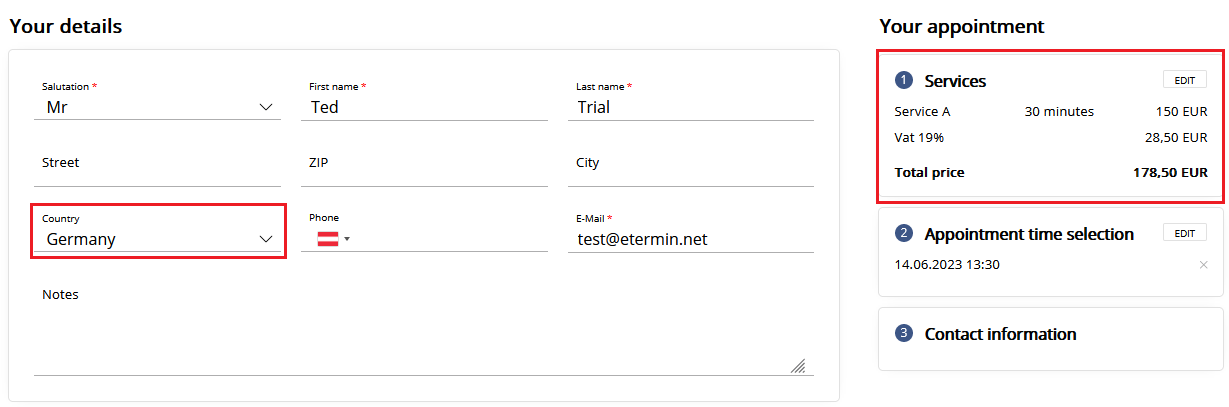Viewport: 1229px width, 407px height.
Task: Click the Austrian flag phone prefix icon
Action: 328,239
